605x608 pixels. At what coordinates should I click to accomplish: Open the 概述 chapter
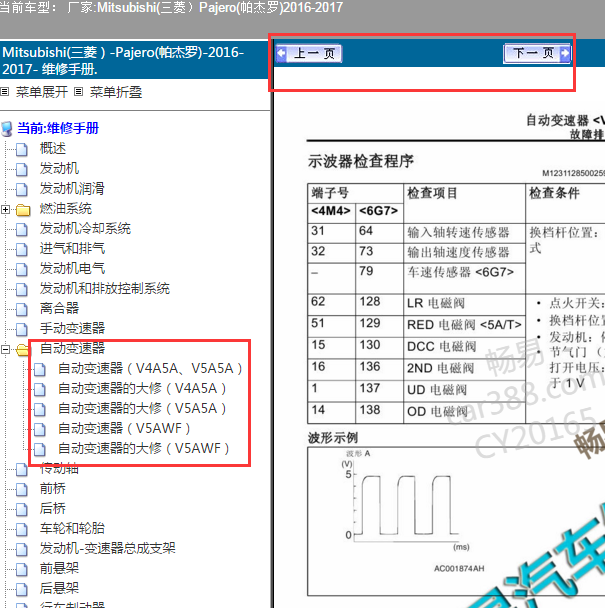tap(53, 148)
